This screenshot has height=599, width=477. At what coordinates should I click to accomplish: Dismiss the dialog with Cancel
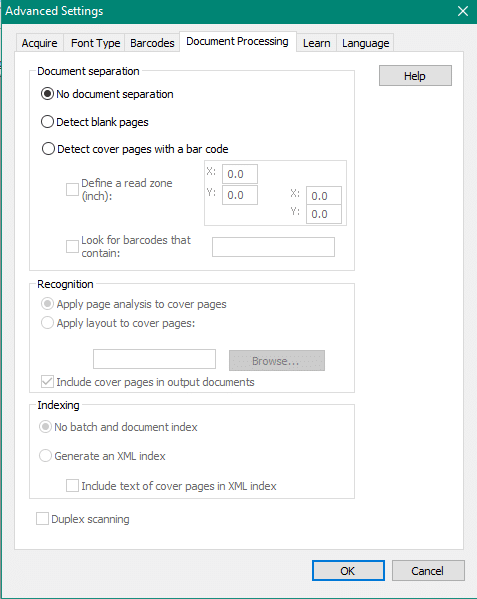click(x=428, y=571)
